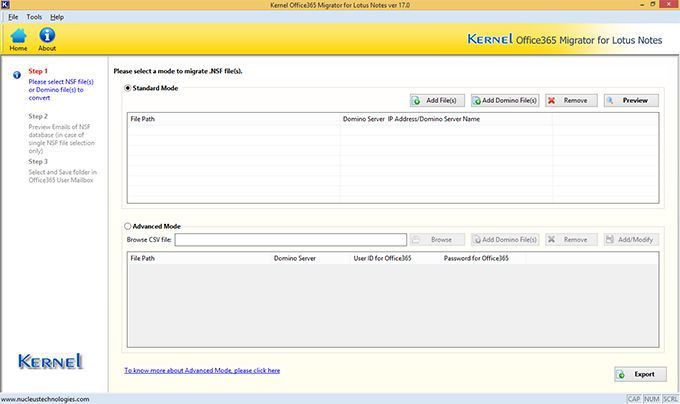Restore the window with the maximize button
Image resolution: width=680 pixels, height=404 pixels.
click(653, 4)
